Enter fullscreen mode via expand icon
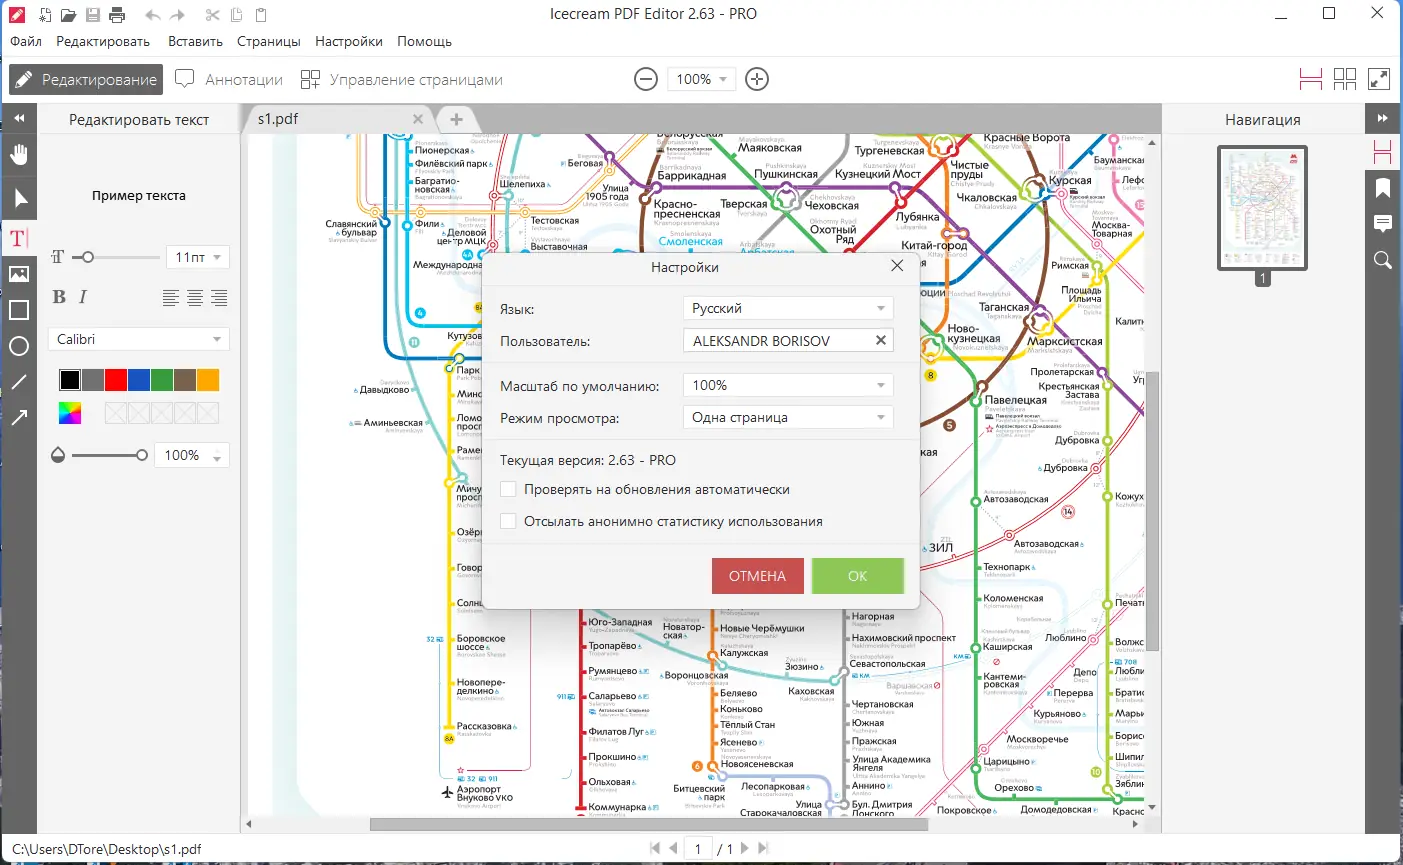Image resolution: width=1403 pixels, height=865 pixels. coord(1379,79)
